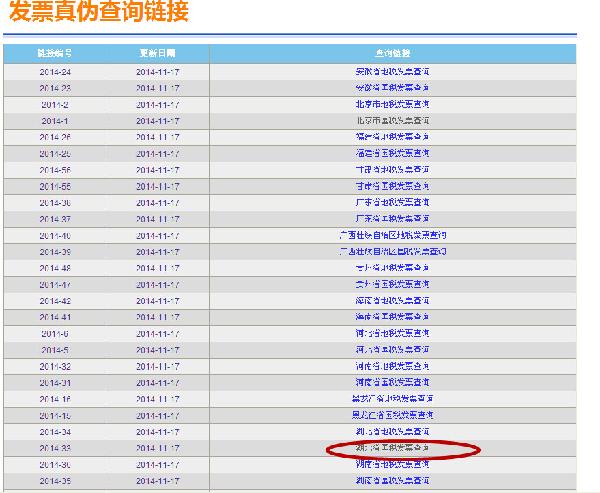Open the 广东省国税发票查询 link in row 2014-37
The image size is (600, 493).
pyautogui.click(x=392, y=219)
